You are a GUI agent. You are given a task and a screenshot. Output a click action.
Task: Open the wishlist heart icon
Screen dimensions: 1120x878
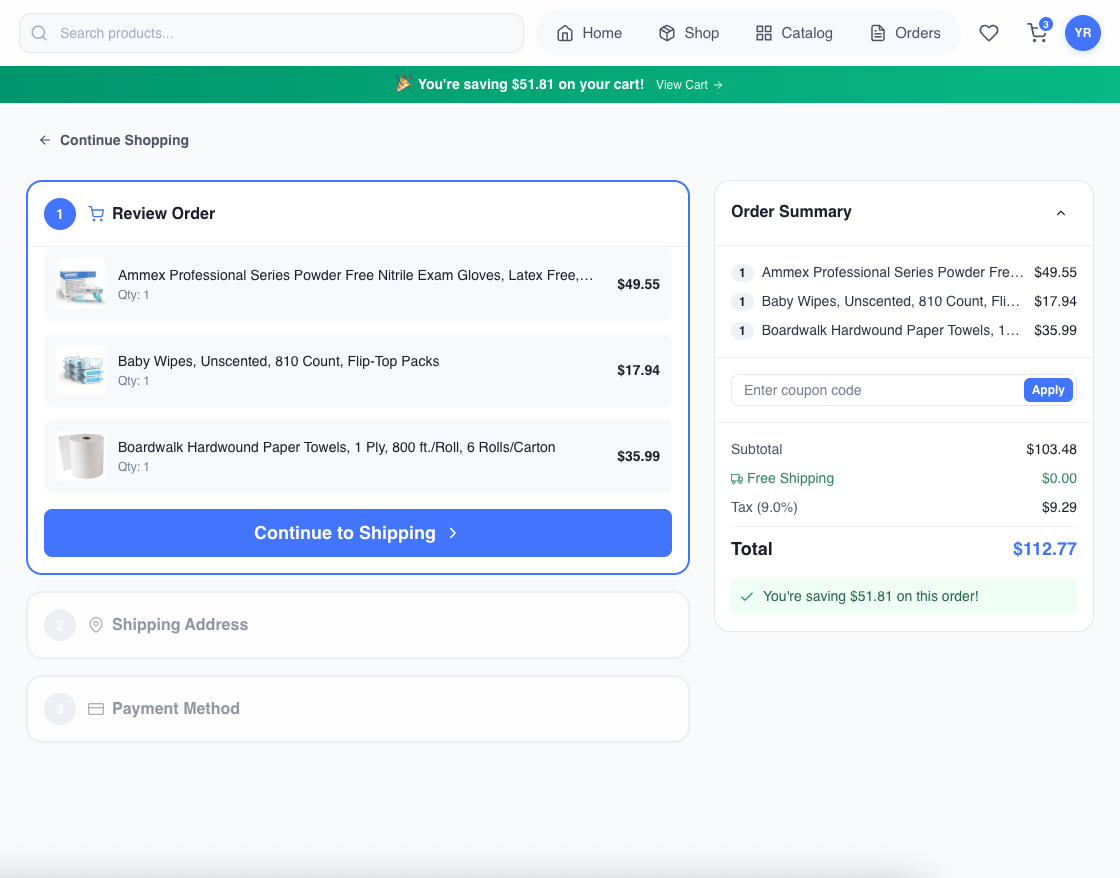(x=989, y=32)
